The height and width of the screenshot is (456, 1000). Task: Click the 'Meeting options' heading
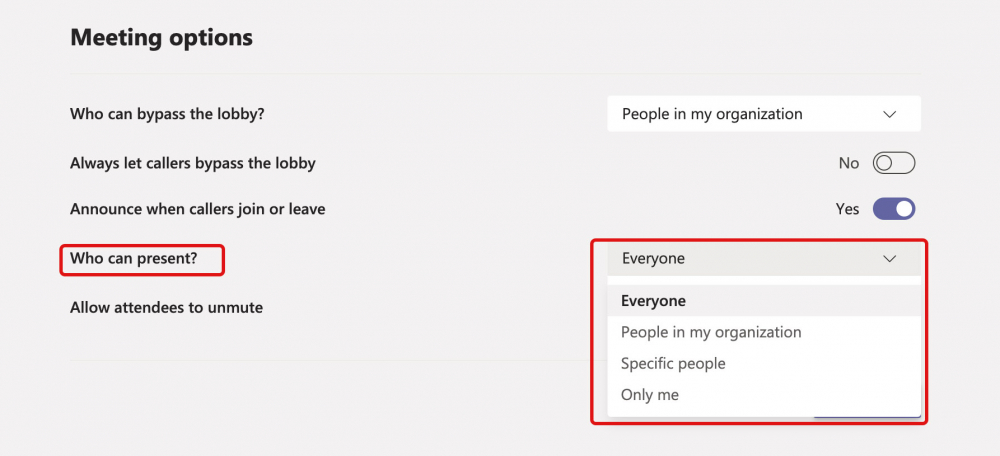pos(161,38)
